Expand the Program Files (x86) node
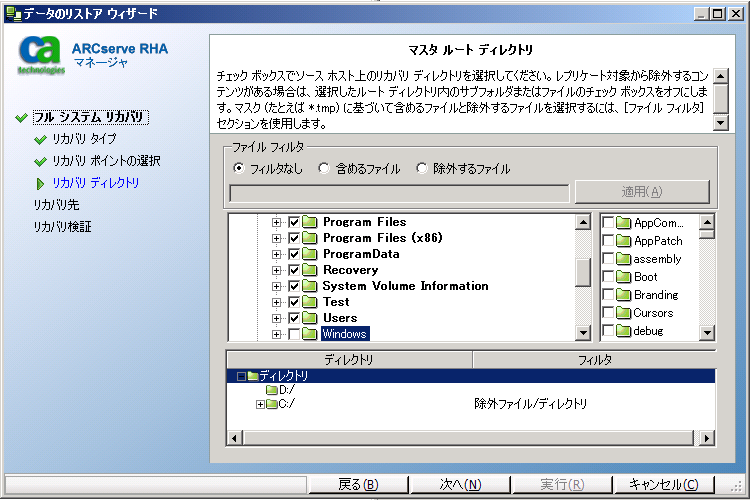750x500 pixels. (x=276, y=238)
